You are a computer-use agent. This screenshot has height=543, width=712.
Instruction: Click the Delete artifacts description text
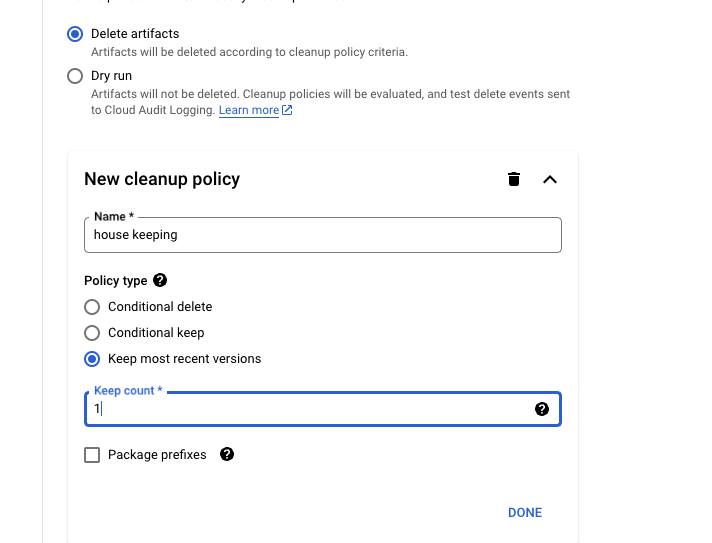click(x=249, y=52)
